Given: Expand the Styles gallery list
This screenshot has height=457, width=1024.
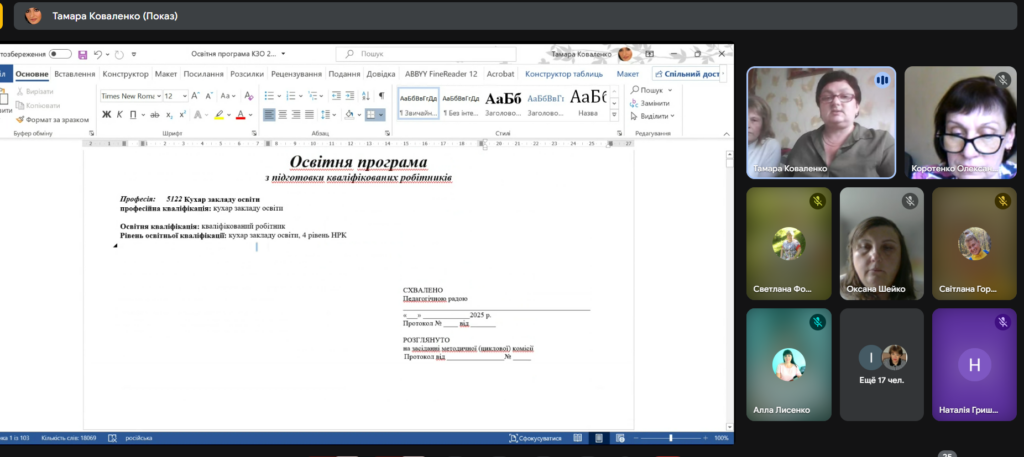Looking at the screenshot, I should 615,115.
